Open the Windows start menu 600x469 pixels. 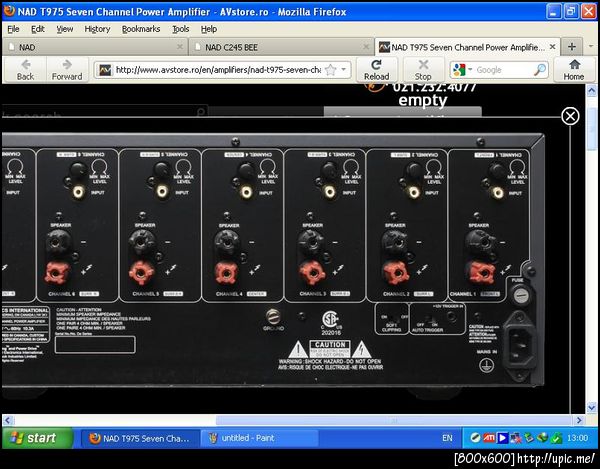tap(38, 438)
